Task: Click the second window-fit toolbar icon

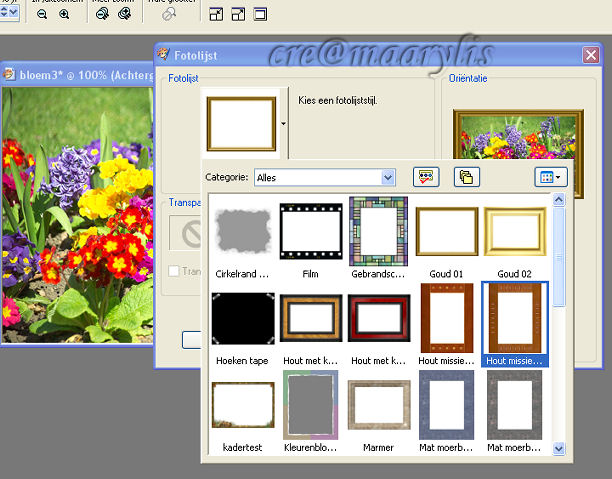Action: click(238, 15)
